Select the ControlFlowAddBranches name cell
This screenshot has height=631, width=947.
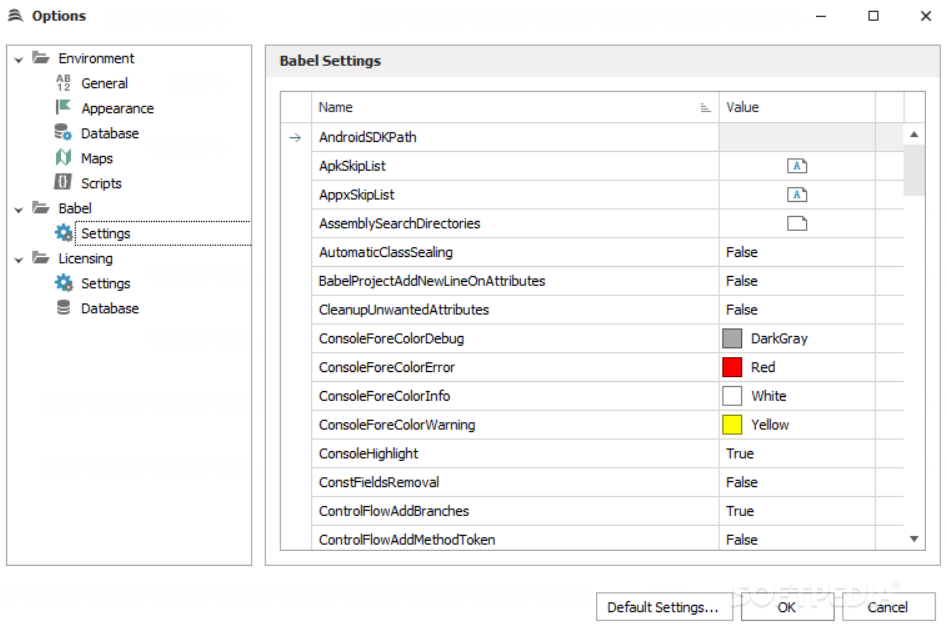[x=515, y=511]
